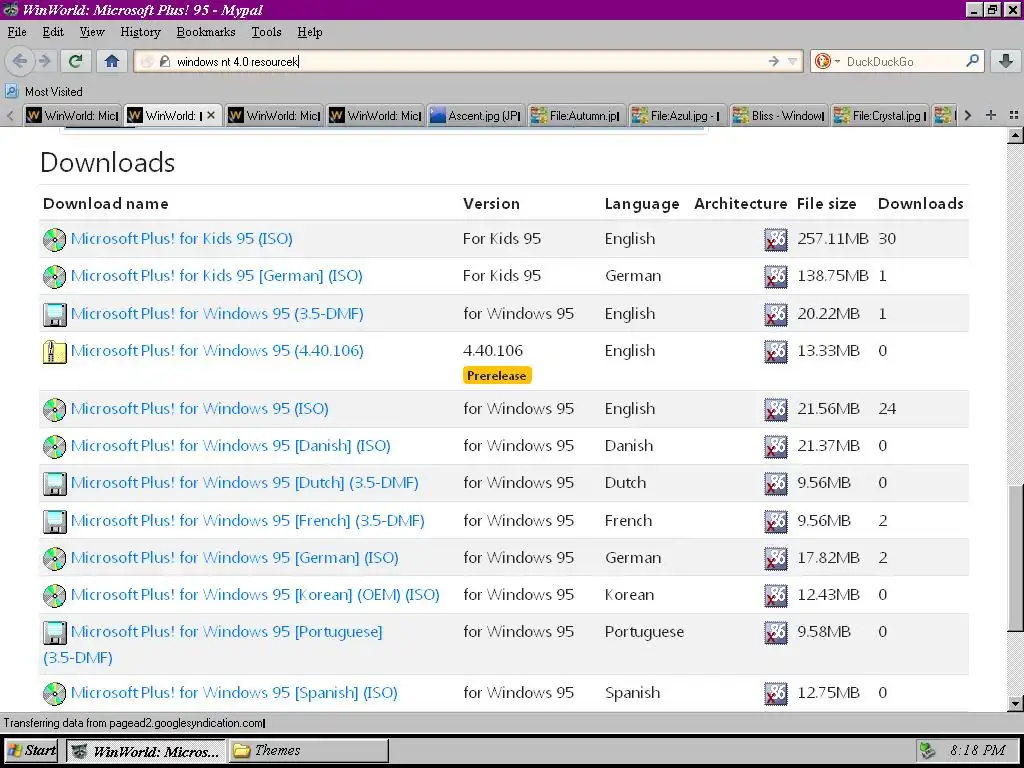Click the x86 architecture icon in the 13.33MB row

(776, 352)
